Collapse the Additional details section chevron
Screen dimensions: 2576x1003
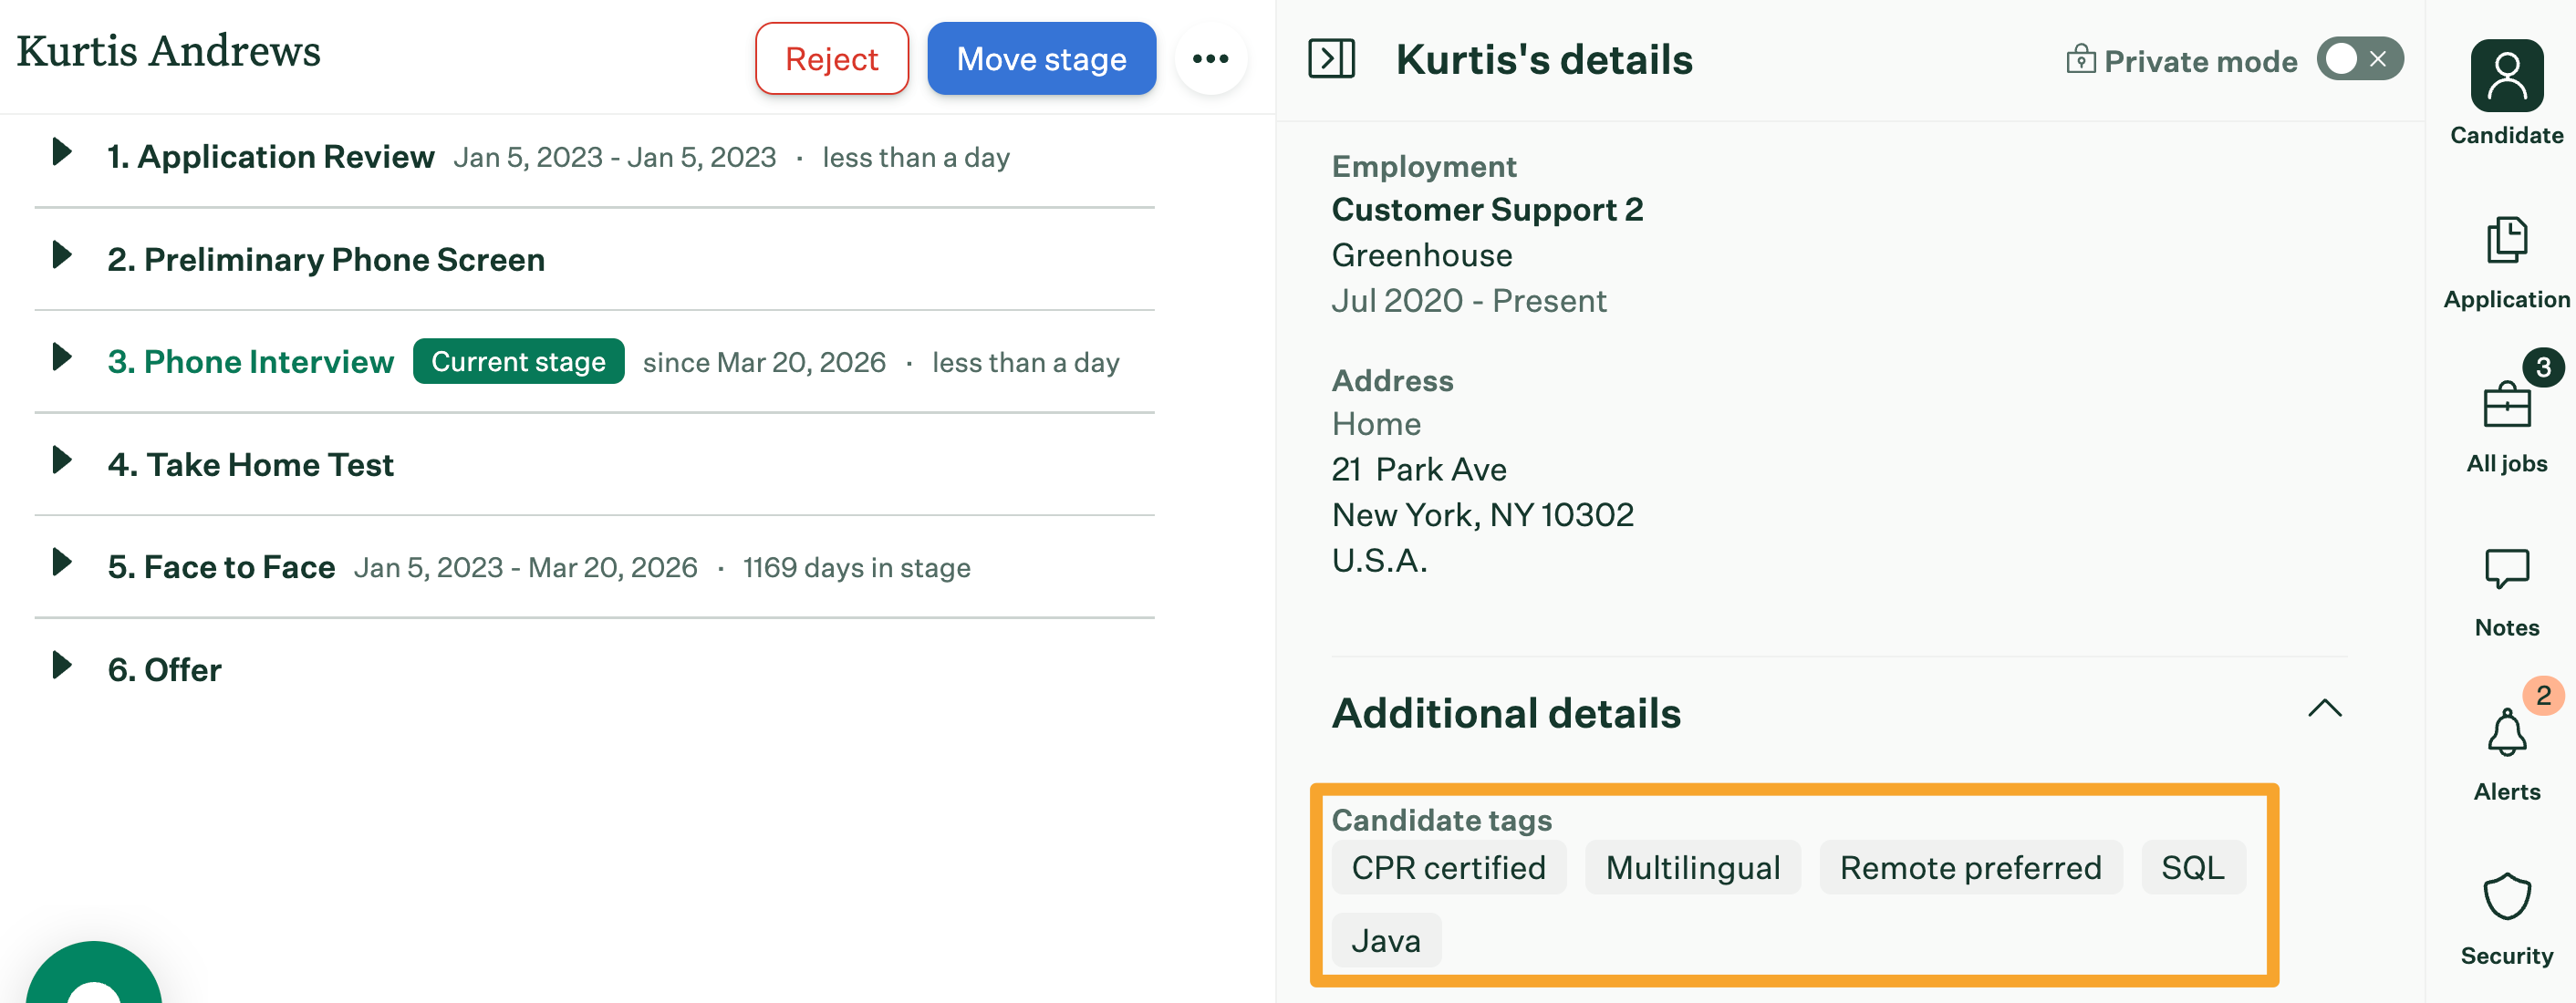(x=2324, y=709)
